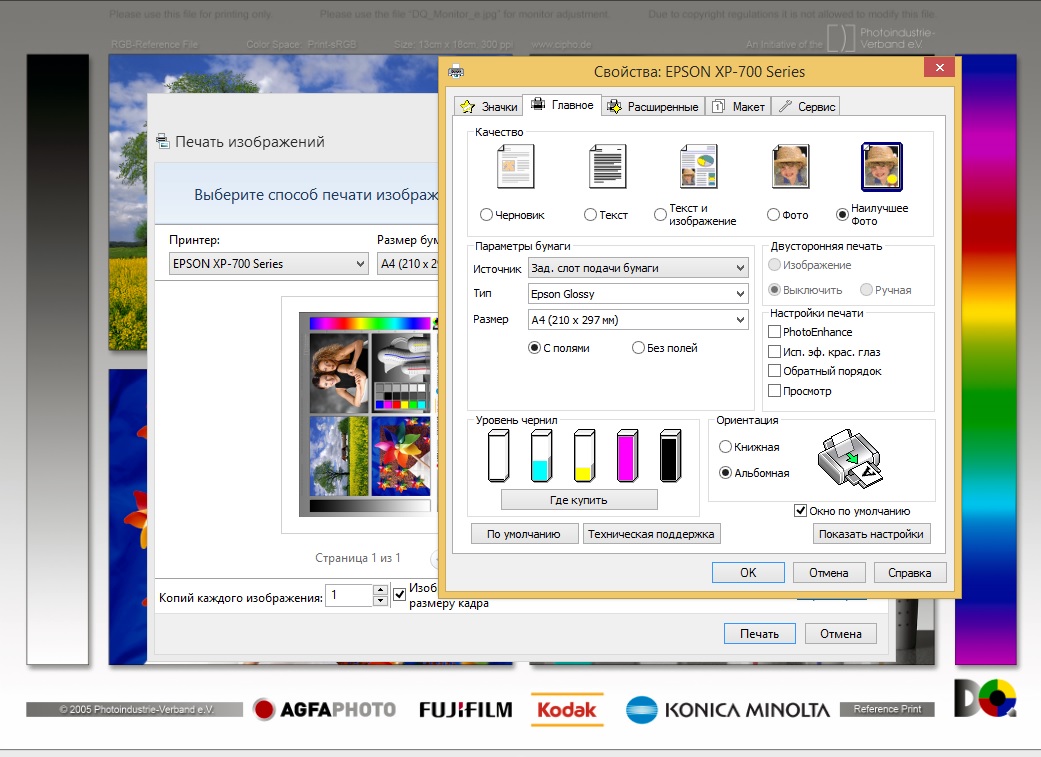The width and height of the screenshot is (1041, 757).
Task: Toggle Окно по умолчанию checkbox
Action: click(x=801, y=511)
